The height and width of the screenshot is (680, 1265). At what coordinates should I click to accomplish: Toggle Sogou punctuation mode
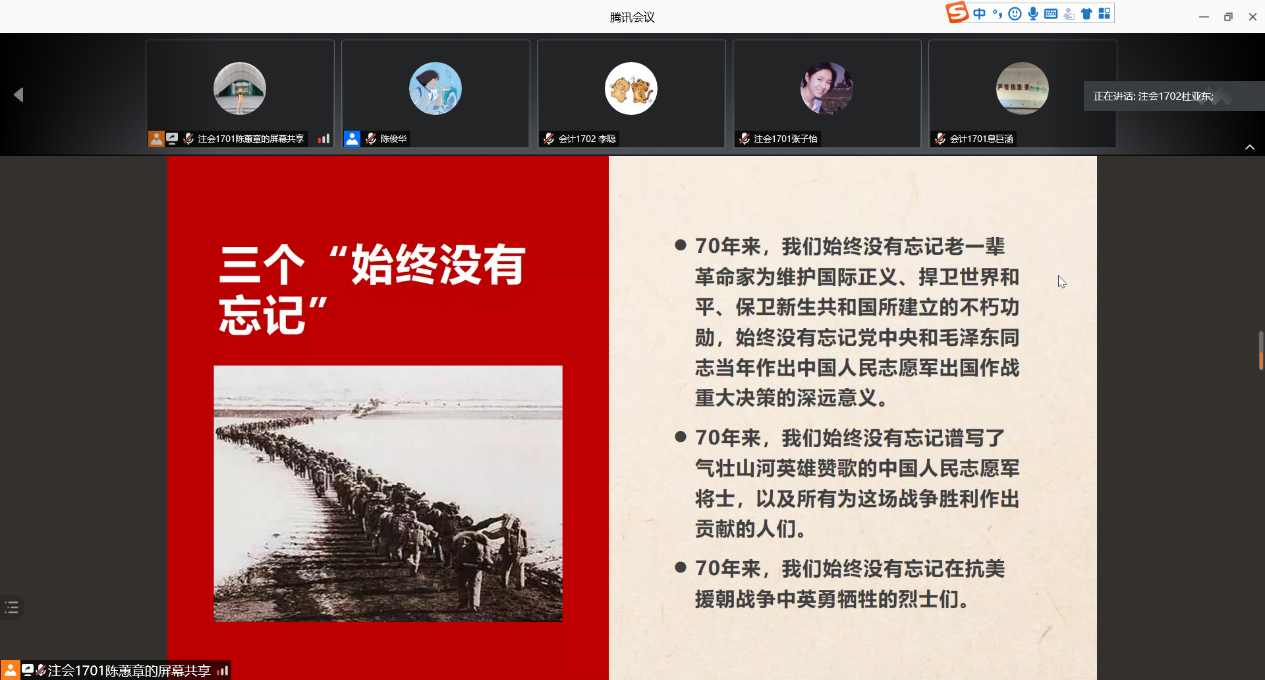tap(997, 14)
